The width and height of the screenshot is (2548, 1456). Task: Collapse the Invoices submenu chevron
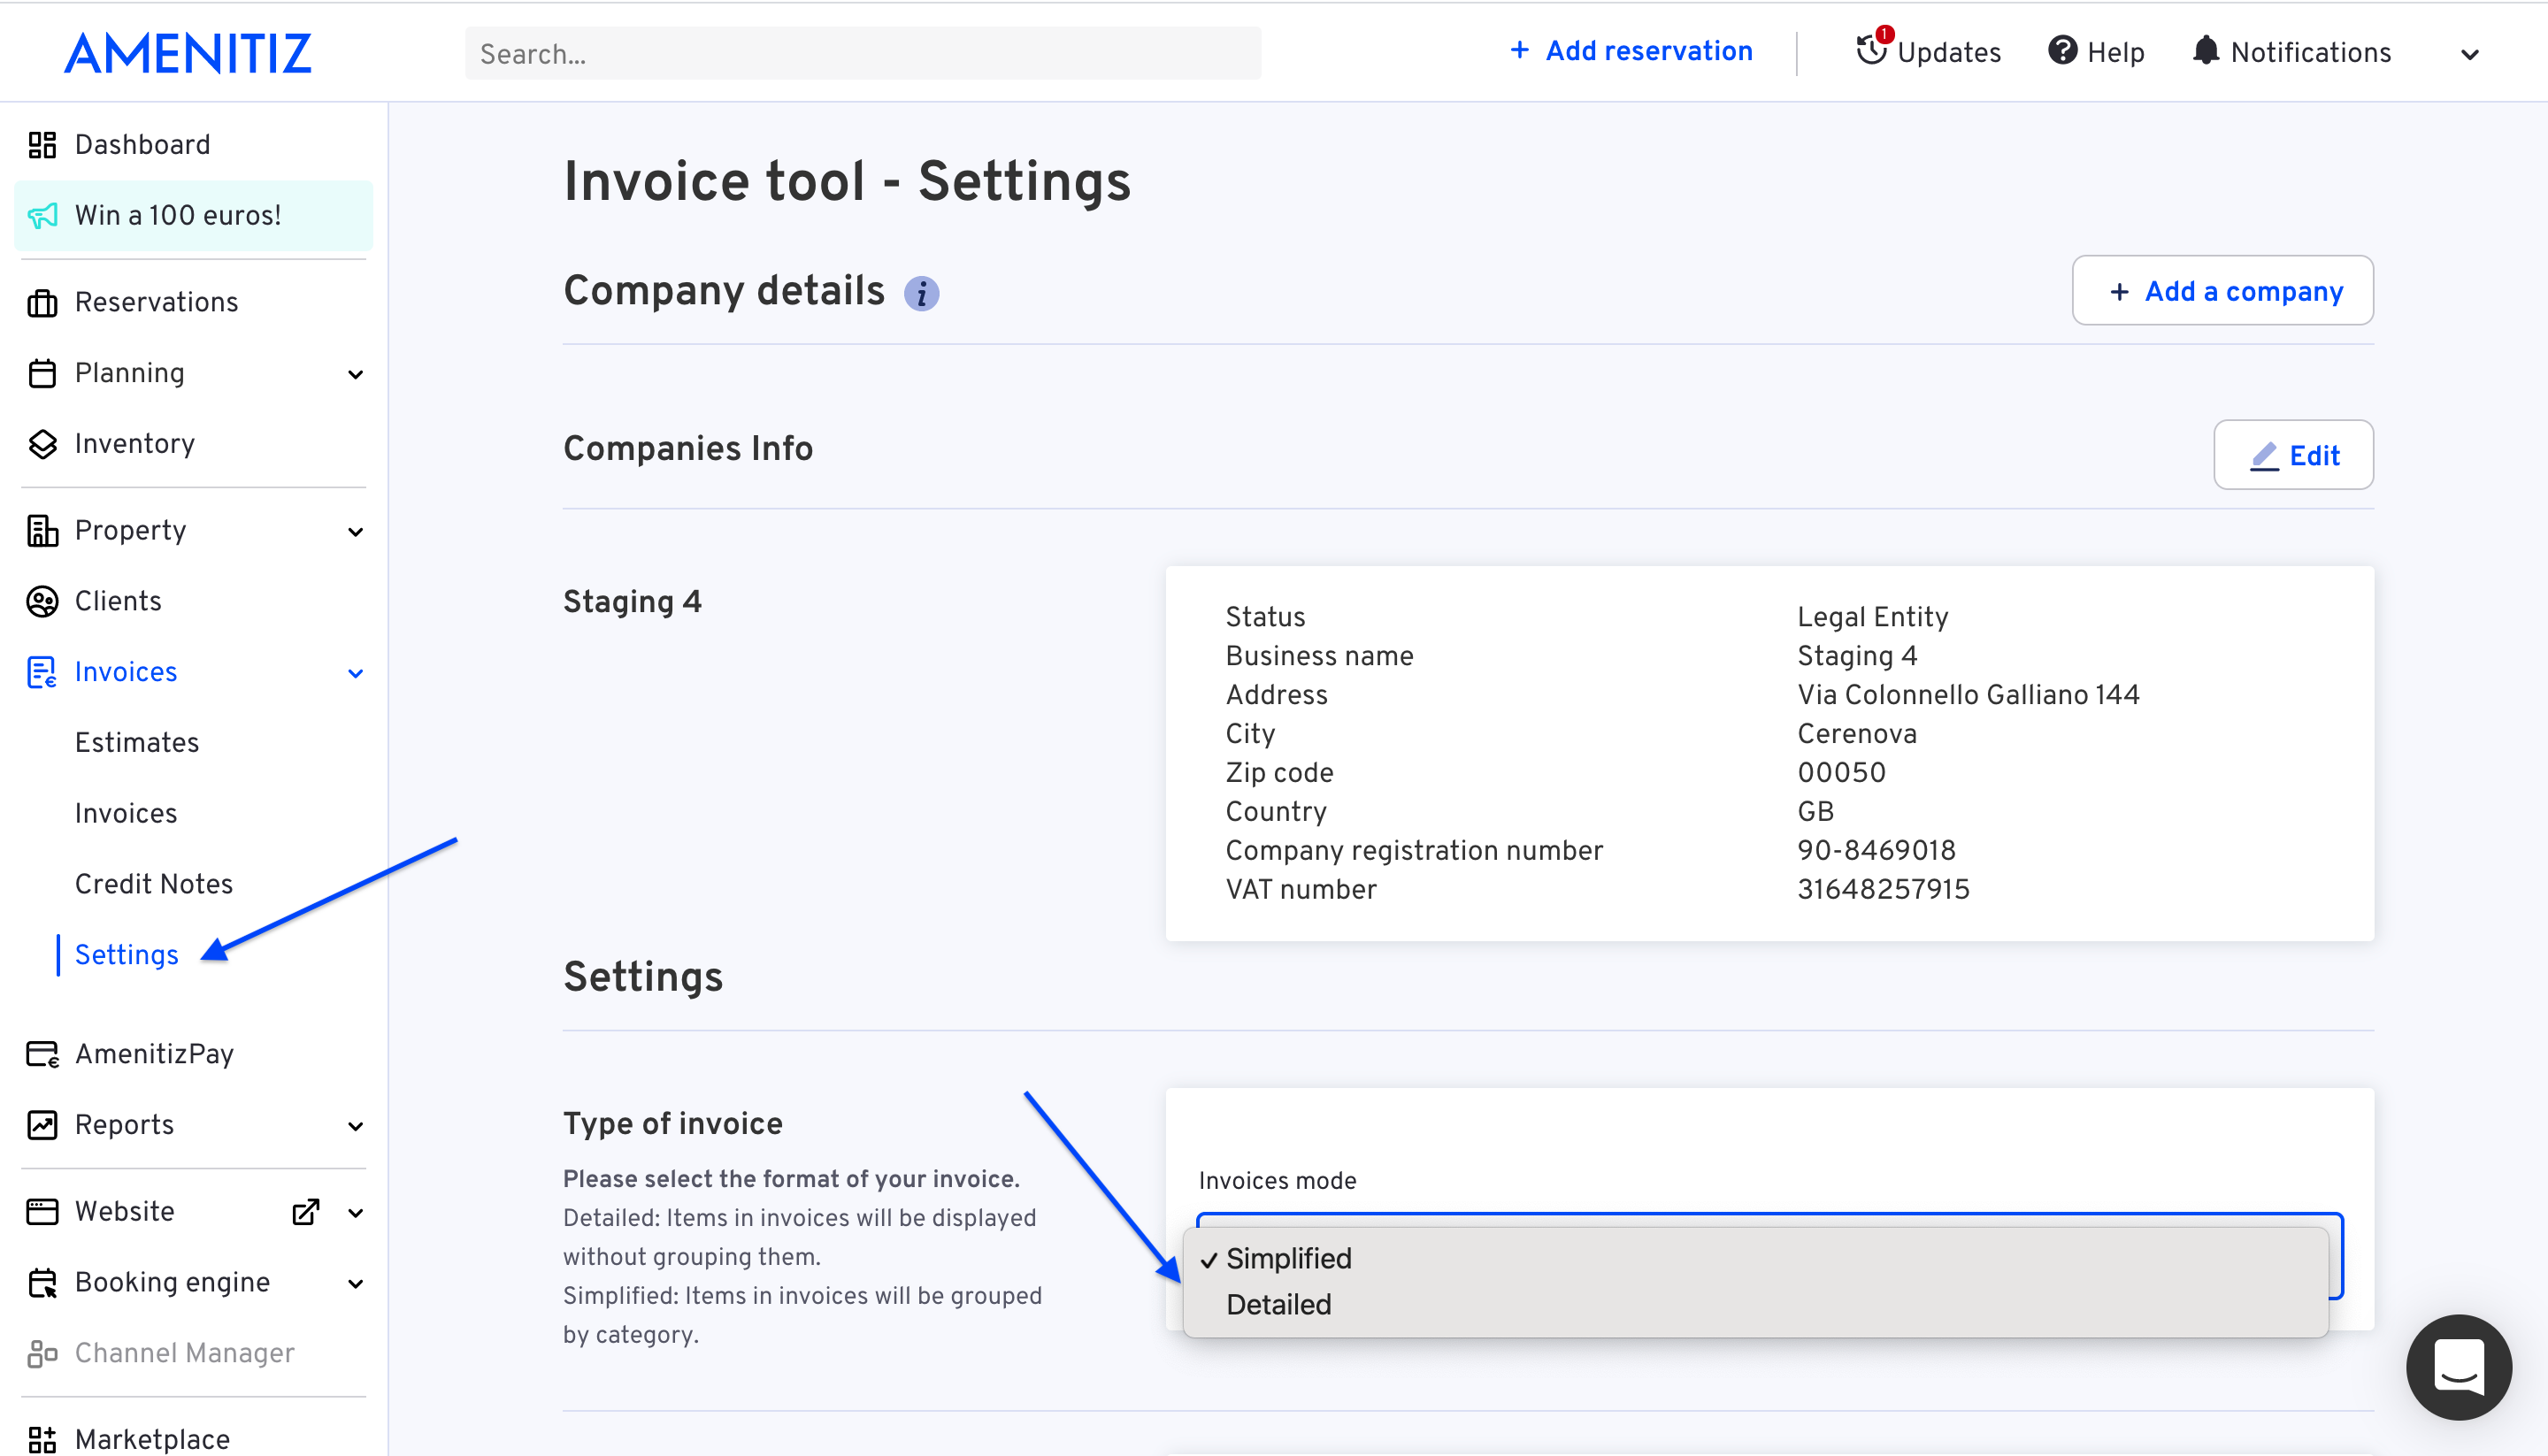point(355,673)
